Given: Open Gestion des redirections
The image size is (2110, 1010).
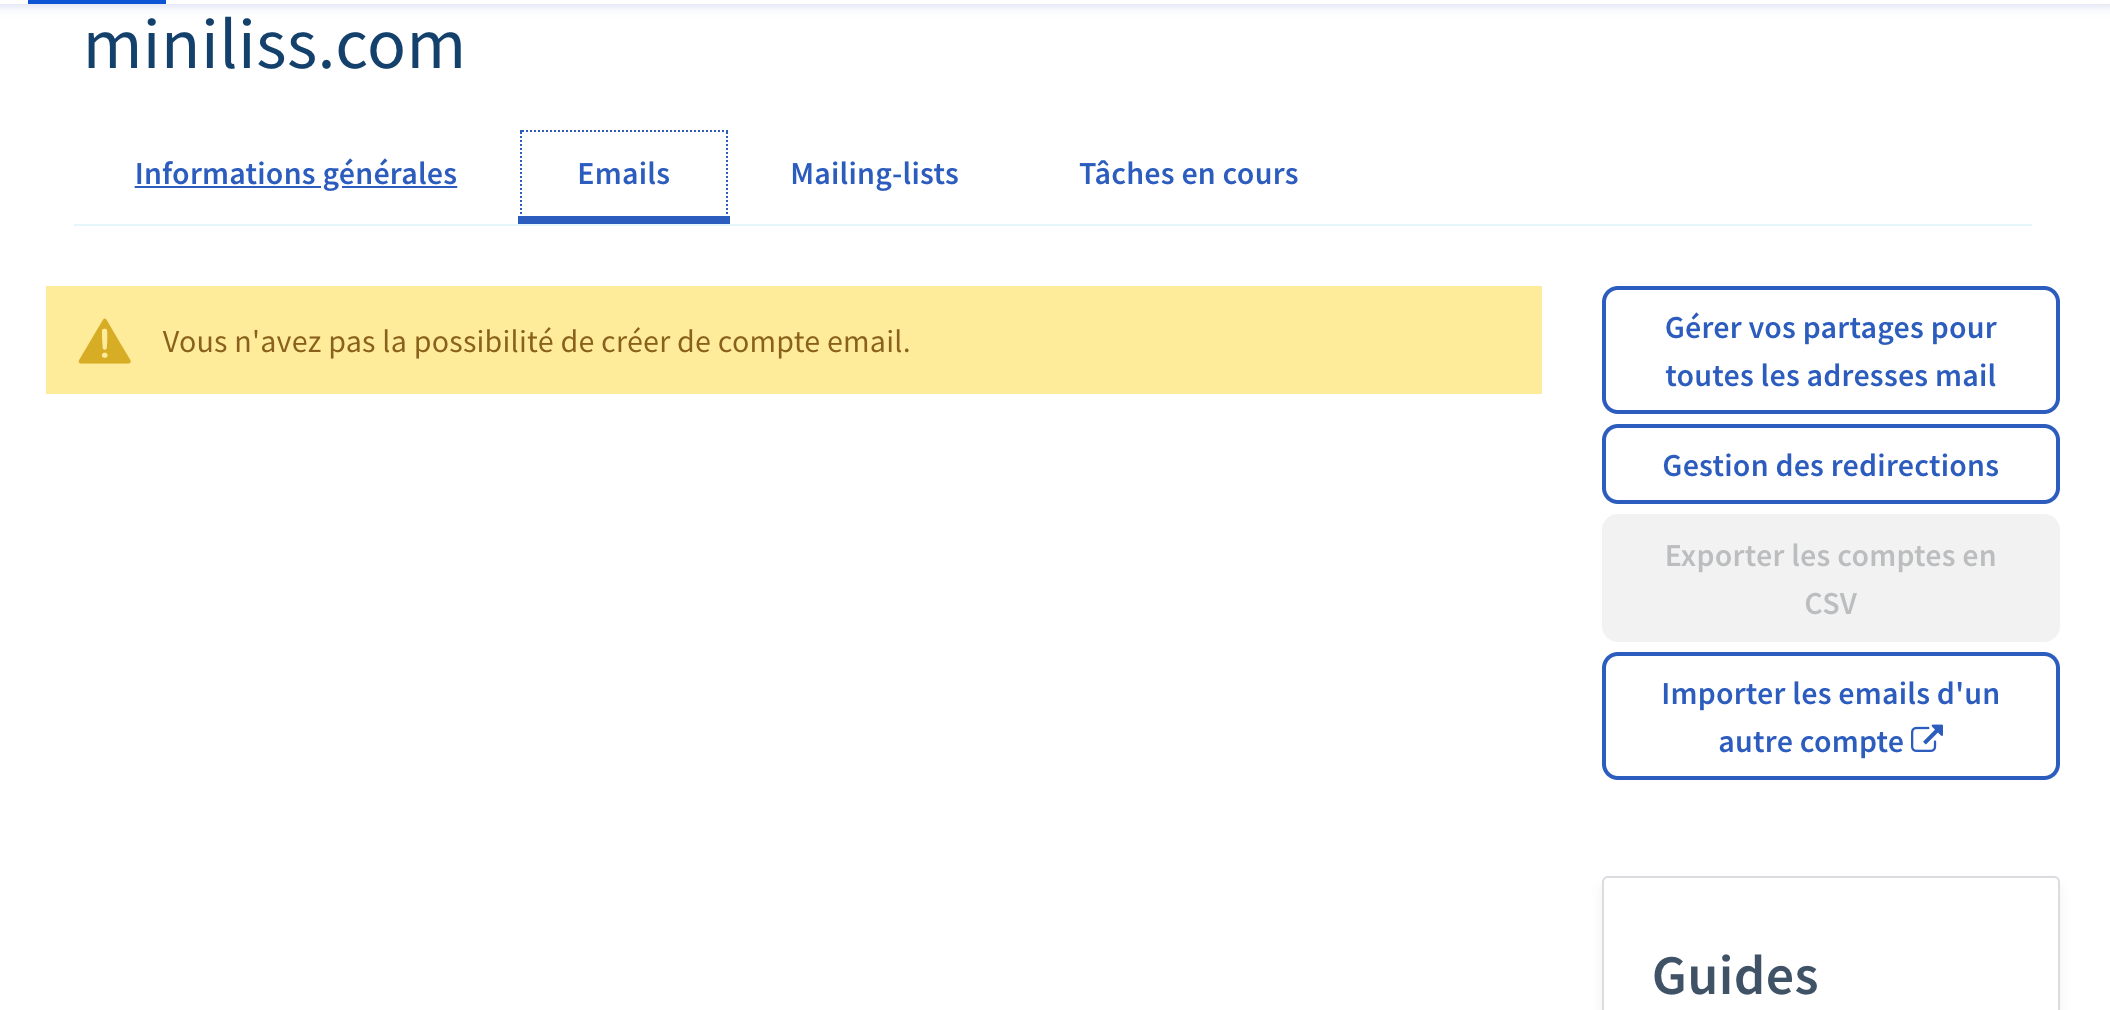Looking at the screenshot, I should click(1830, 465).
